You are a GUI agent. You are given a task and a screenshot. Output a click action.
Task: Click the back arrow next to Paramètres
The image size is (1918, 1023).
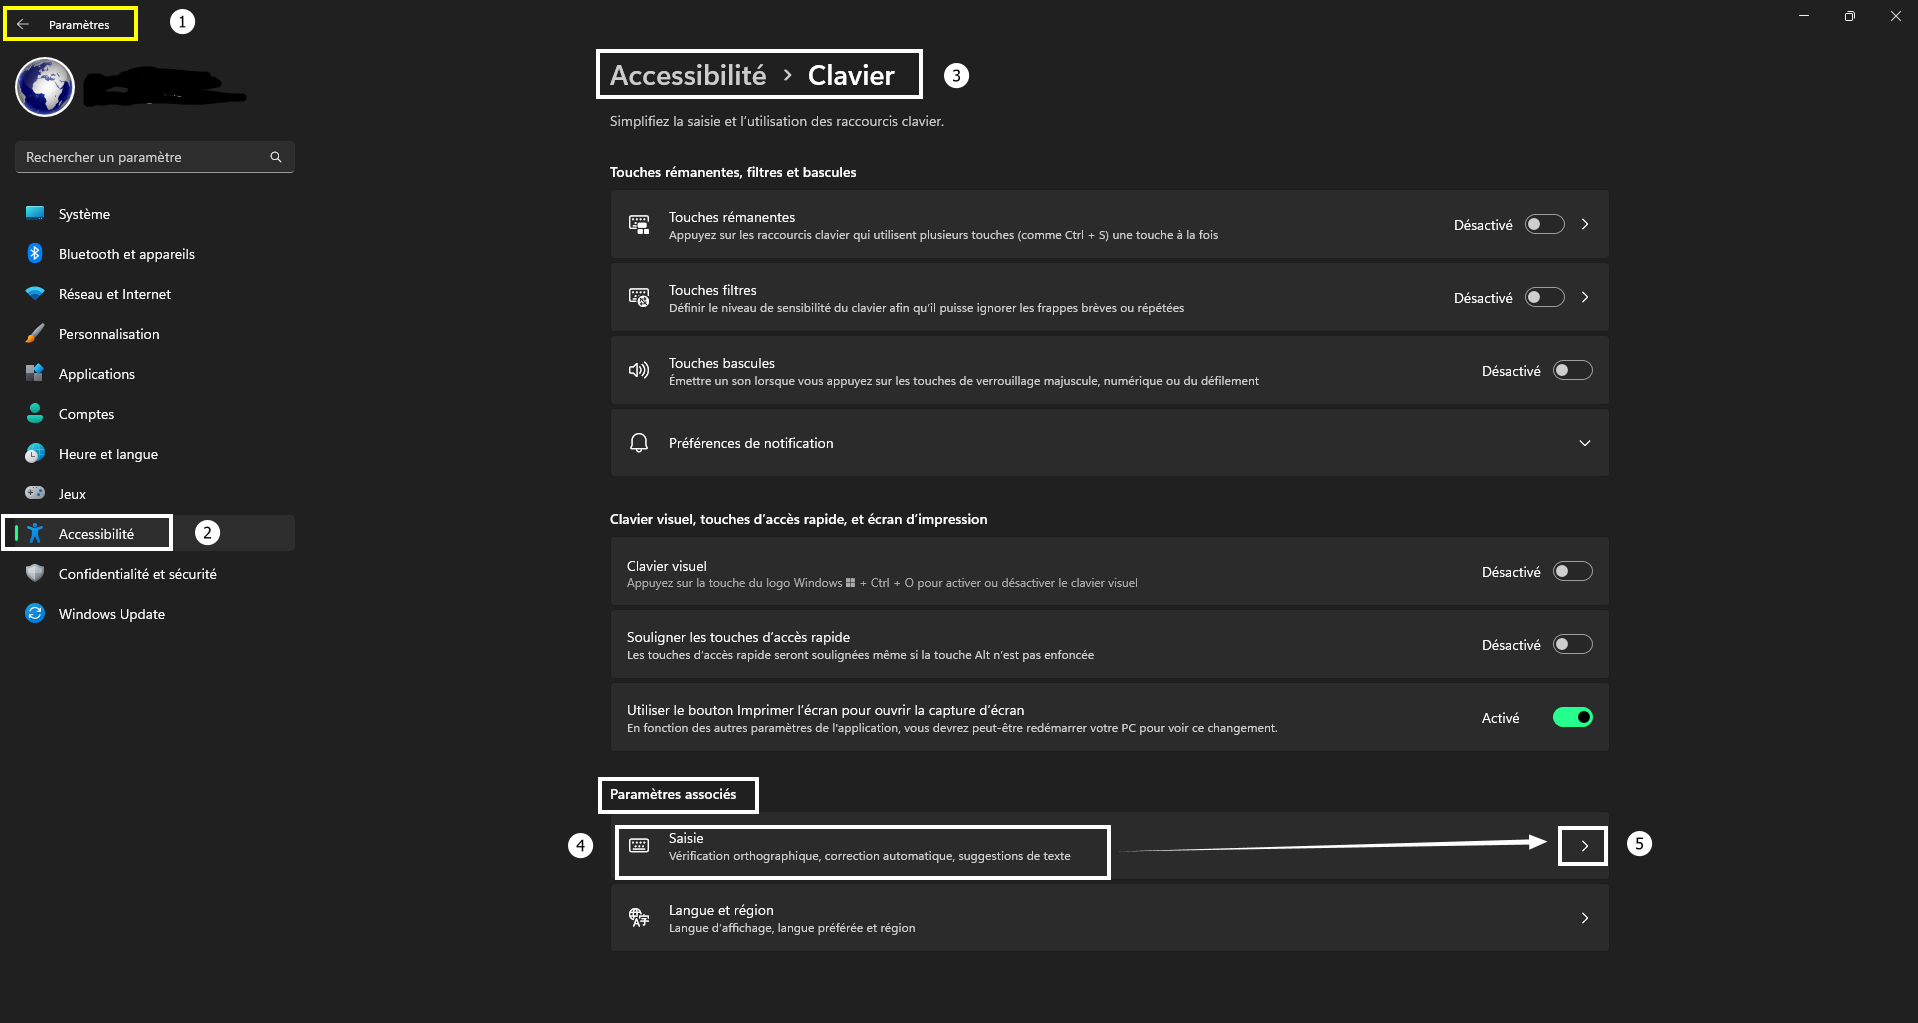23,24
